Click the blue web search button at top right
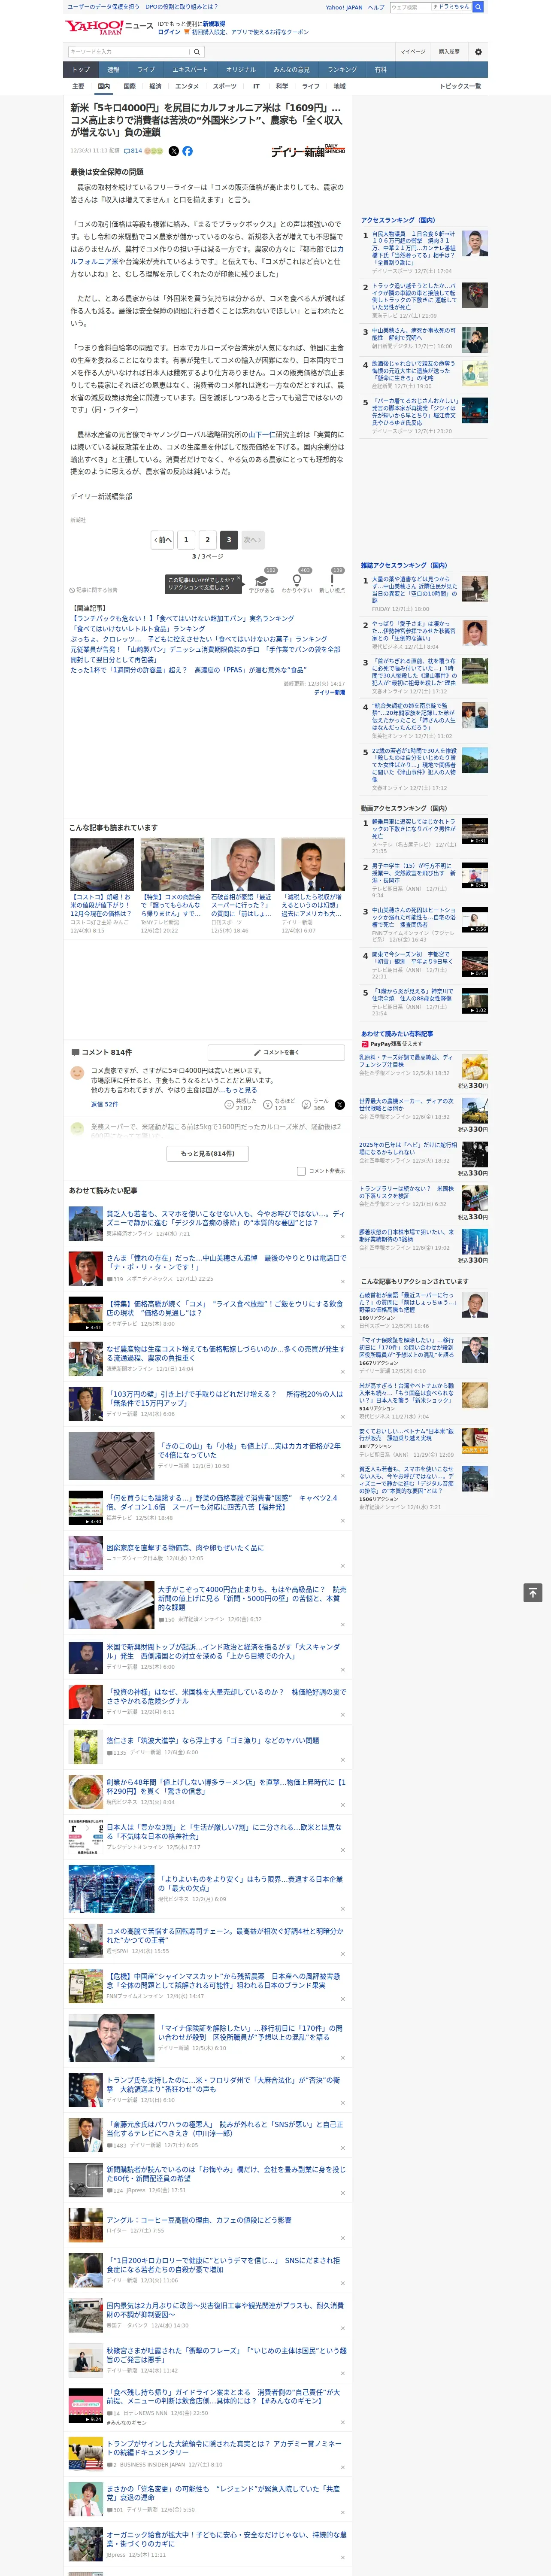This screenshot has width=551, height=2576. (x=478, y=7)
